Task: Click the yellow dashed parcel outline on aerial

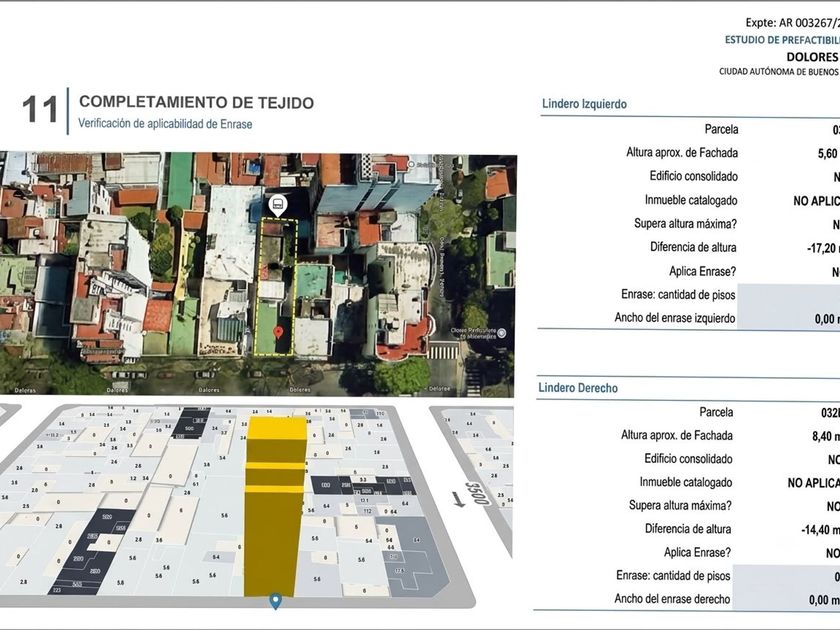Action: coord(275,287)
